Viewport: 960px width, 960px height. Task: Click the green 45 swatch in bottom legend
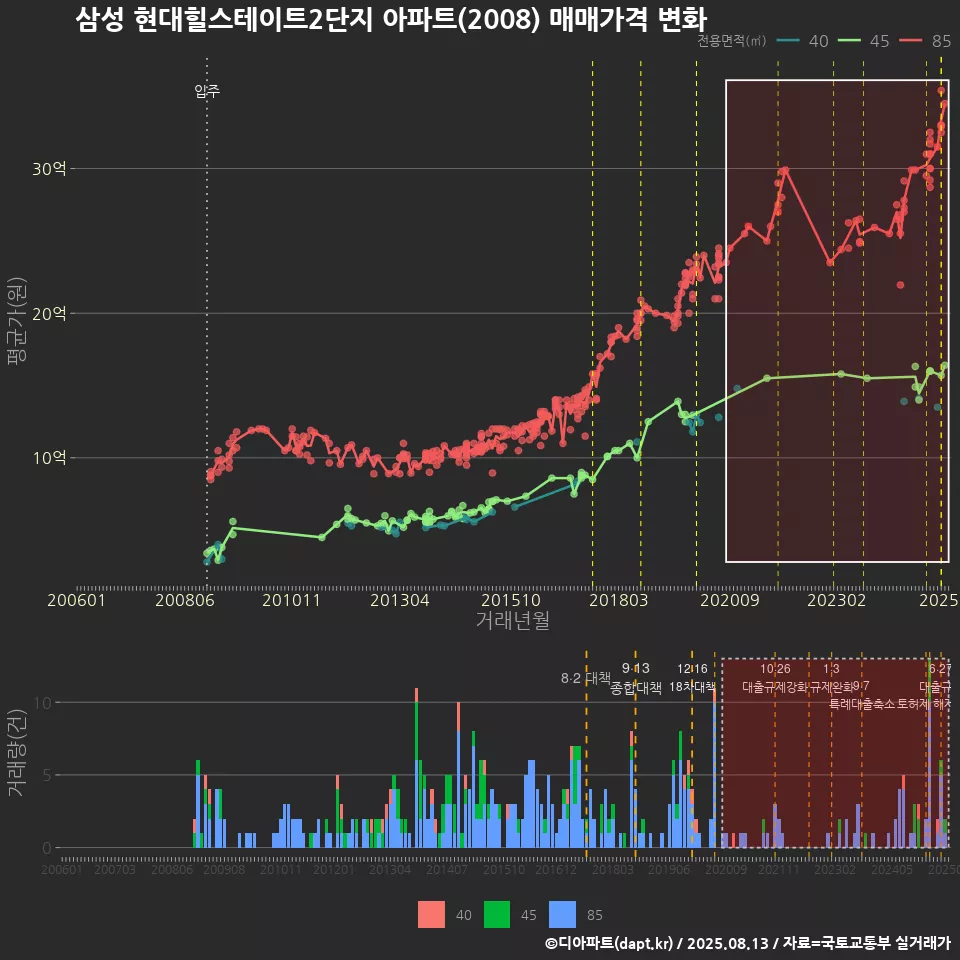tap(497, 915)
